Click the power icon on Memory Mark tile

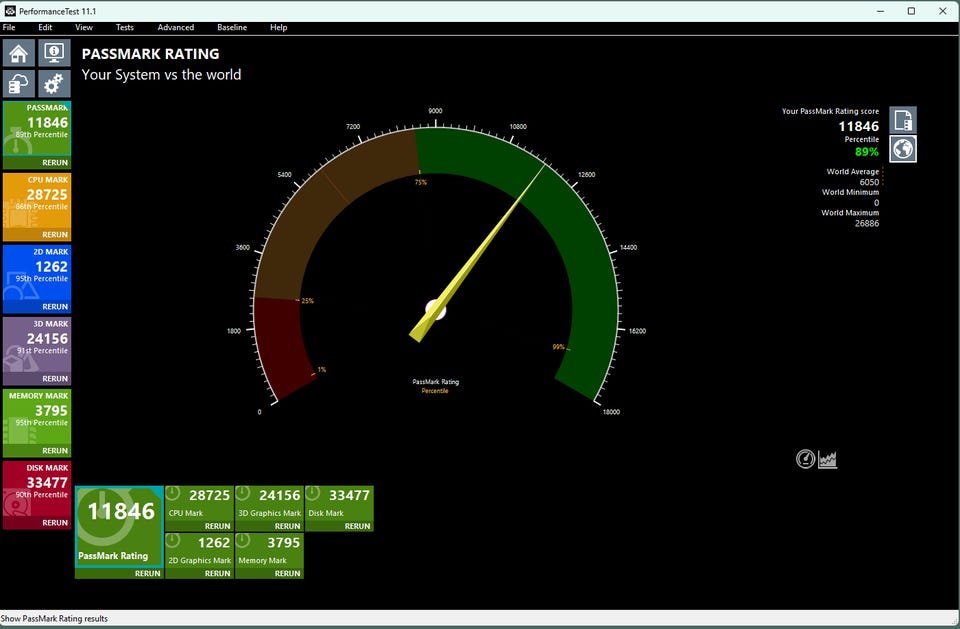[243, 540]
